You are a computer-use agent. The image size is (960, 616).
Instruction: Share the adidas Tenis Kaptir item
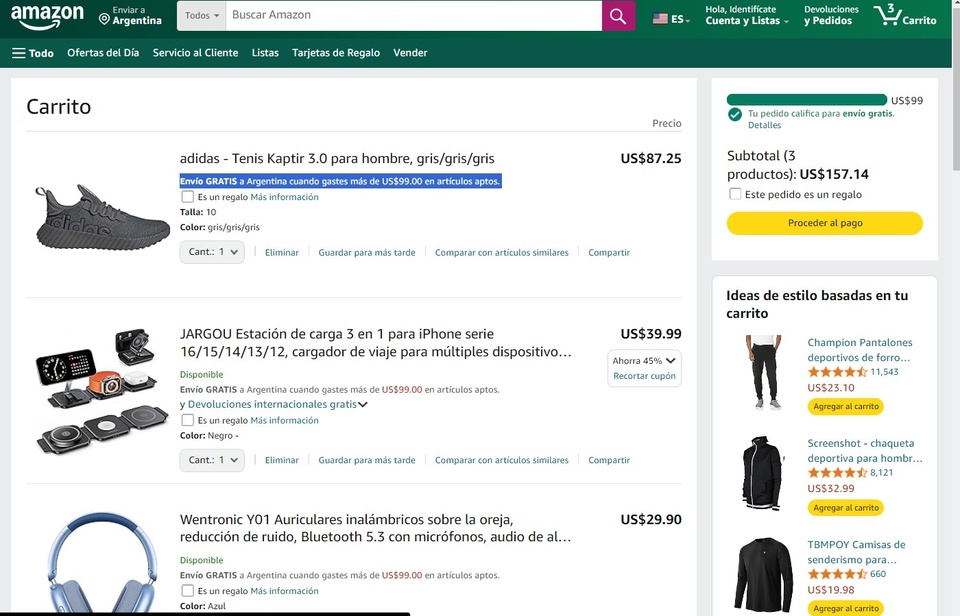coord(609,252)
